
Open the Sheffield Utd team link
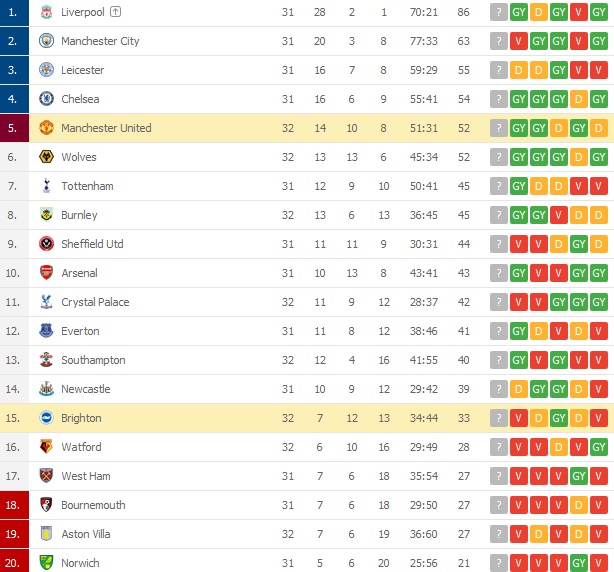pyautogui.click(x=92, y=244)
